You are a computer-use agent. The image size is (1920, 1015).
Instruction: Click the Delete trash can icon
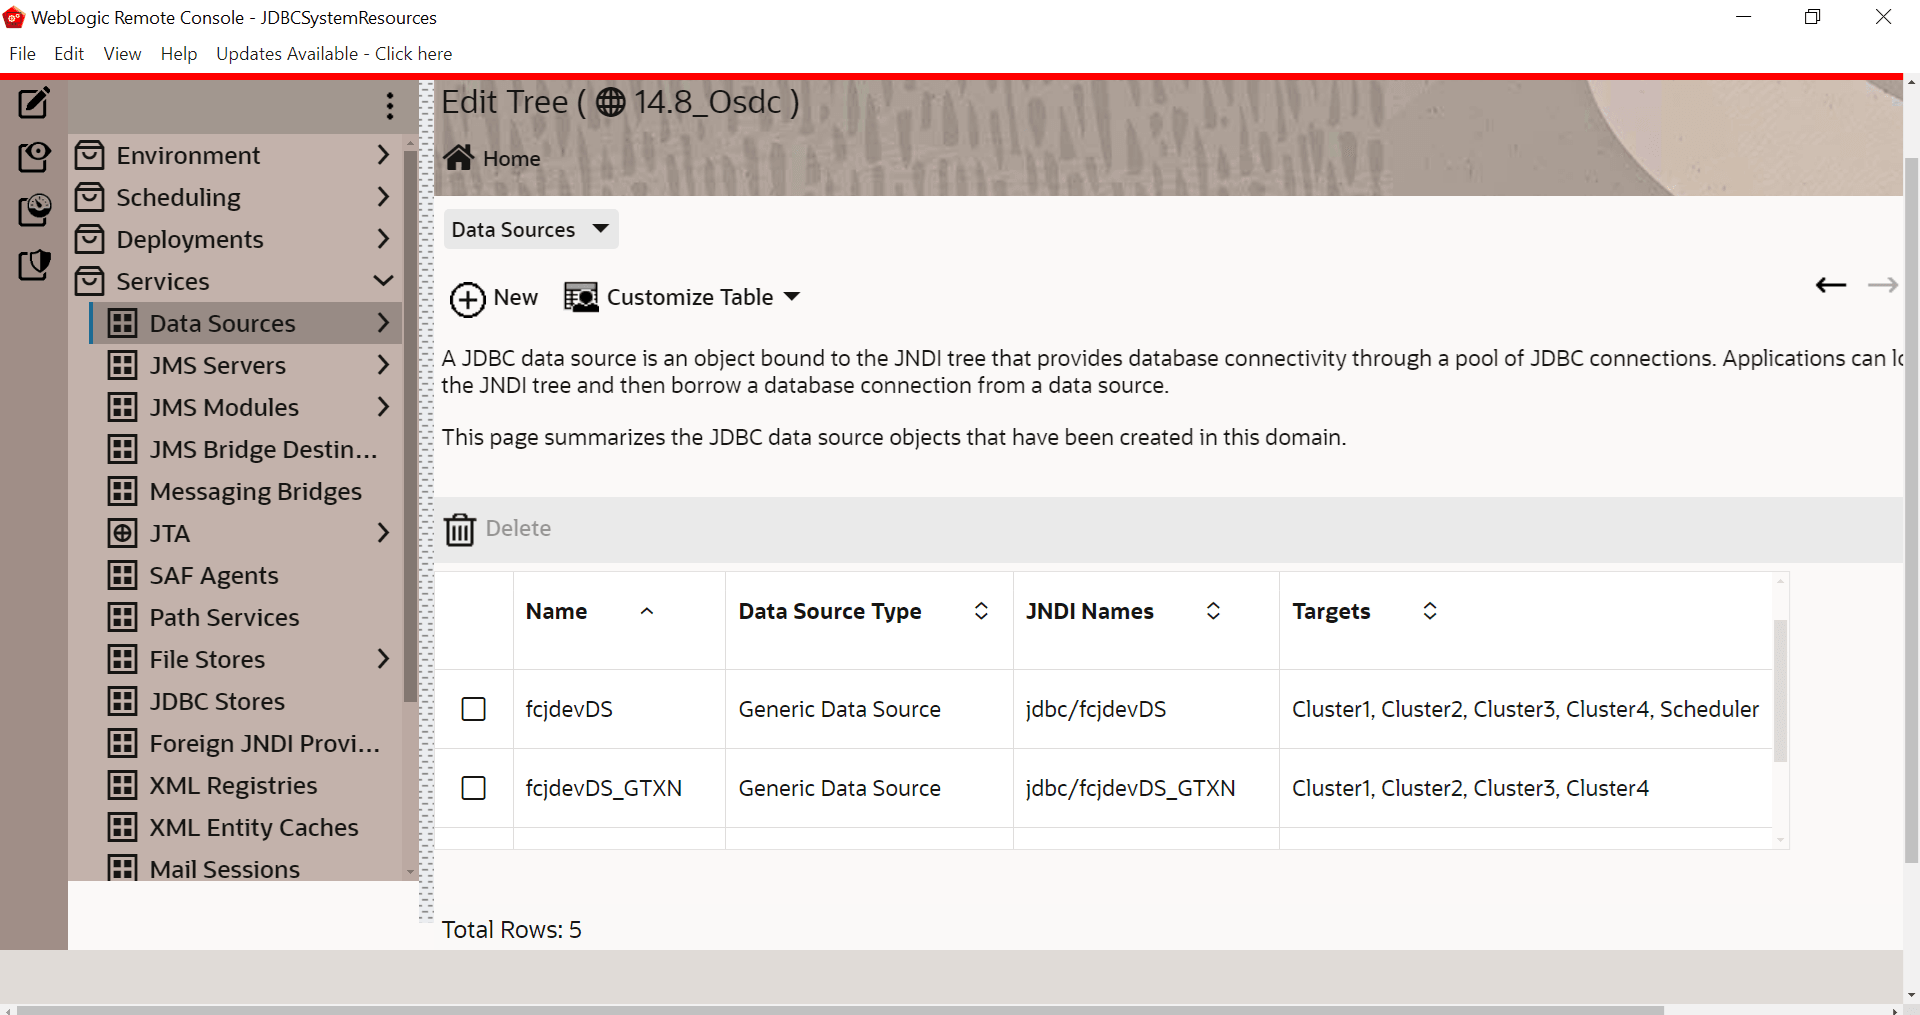click(460, 529)
